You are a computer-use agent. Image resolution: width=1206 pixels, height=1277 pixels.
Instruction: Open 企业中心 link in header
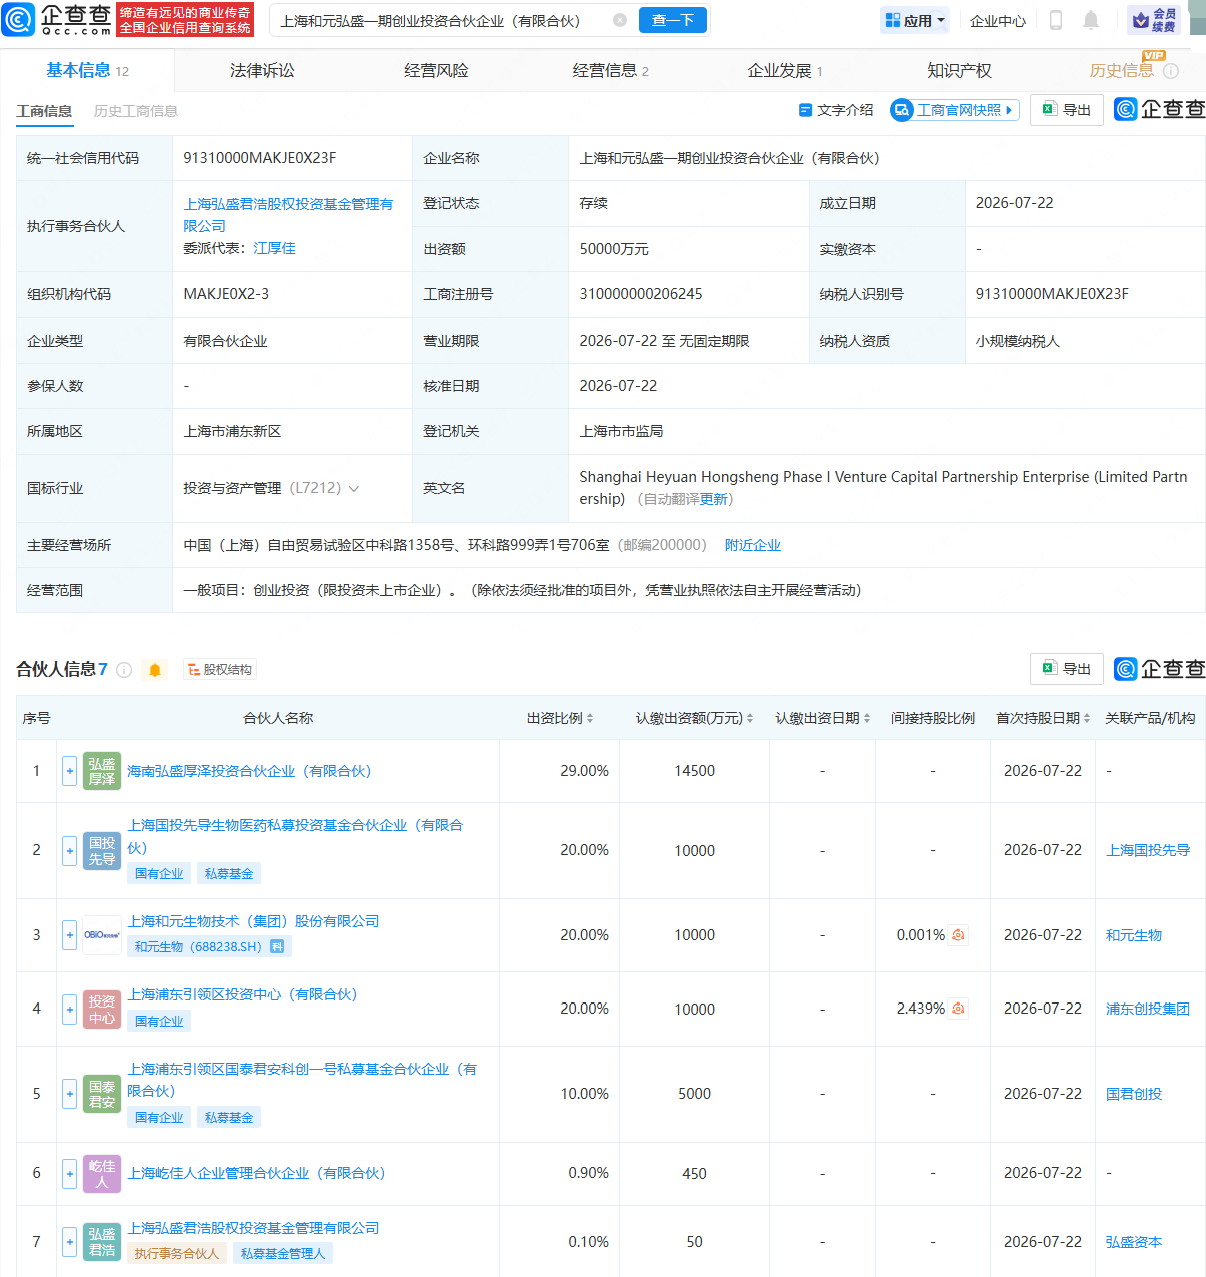pyautogui.click(x=998, y=20)
